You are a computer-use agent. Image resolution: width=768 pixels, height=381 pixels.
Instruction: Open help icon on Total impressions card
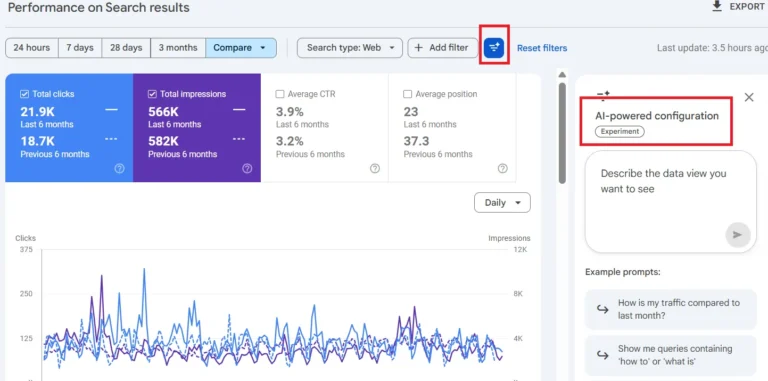pos(247,168)
